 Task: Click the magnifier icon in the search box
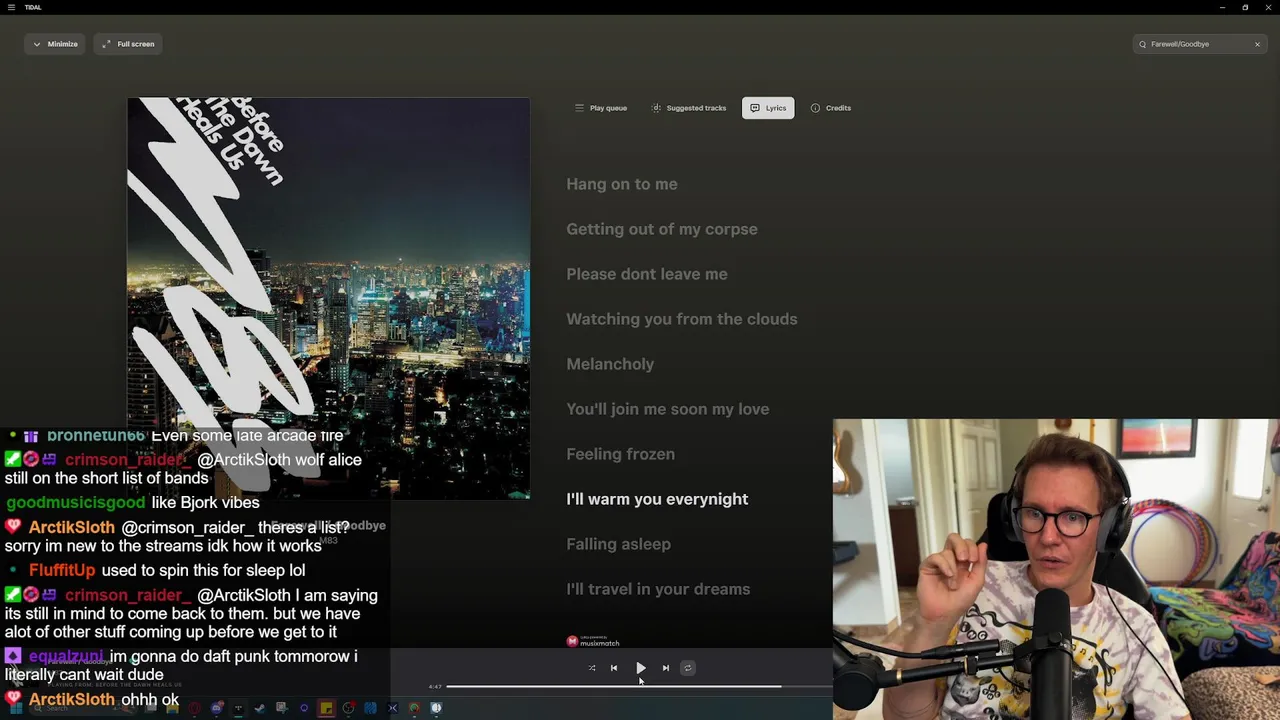[1143, 44]
